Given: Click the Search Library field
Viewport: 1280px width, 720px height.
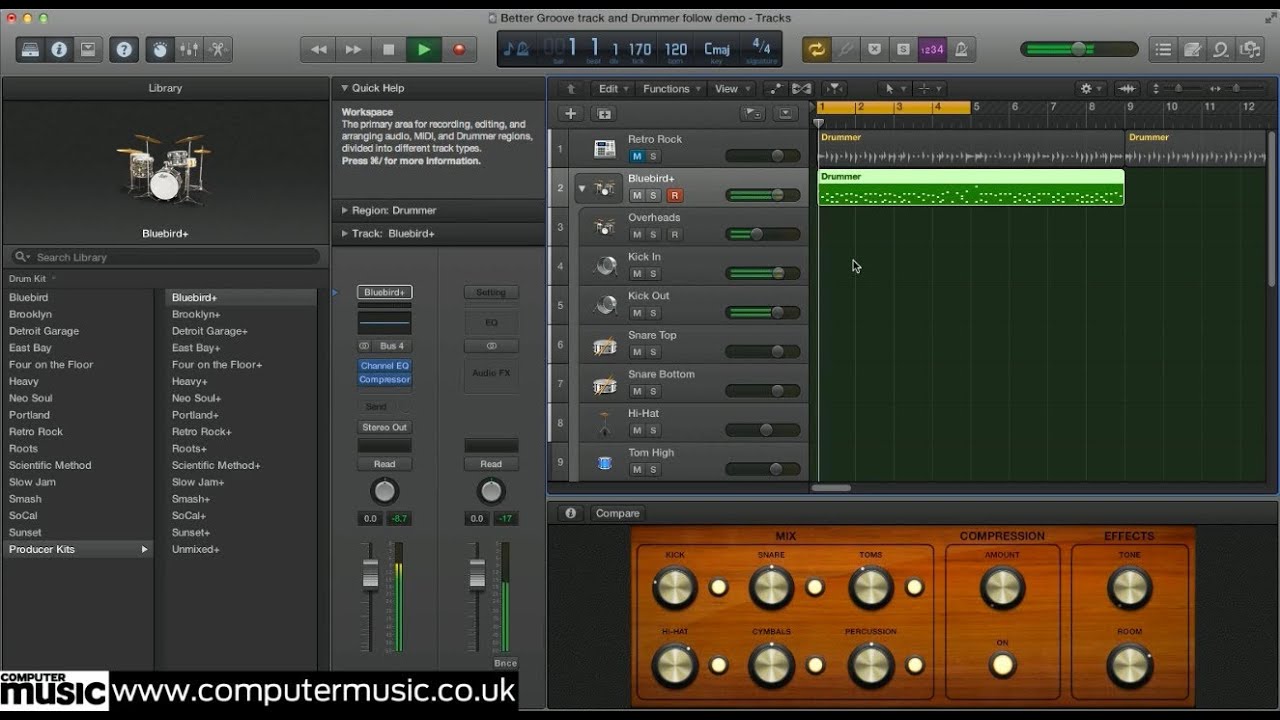Looking at the screenshot, I should (166, 257).
